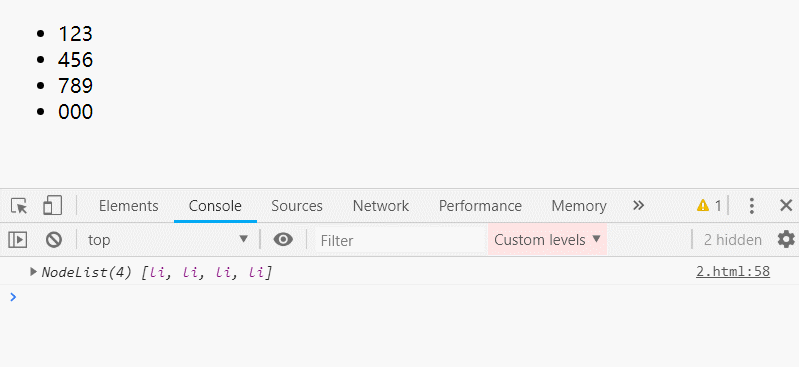Image resolution: width=799 pixels, height=367 pixels.
Task: Toggle the live expression eye icon
Action: (x=283, y=240)
